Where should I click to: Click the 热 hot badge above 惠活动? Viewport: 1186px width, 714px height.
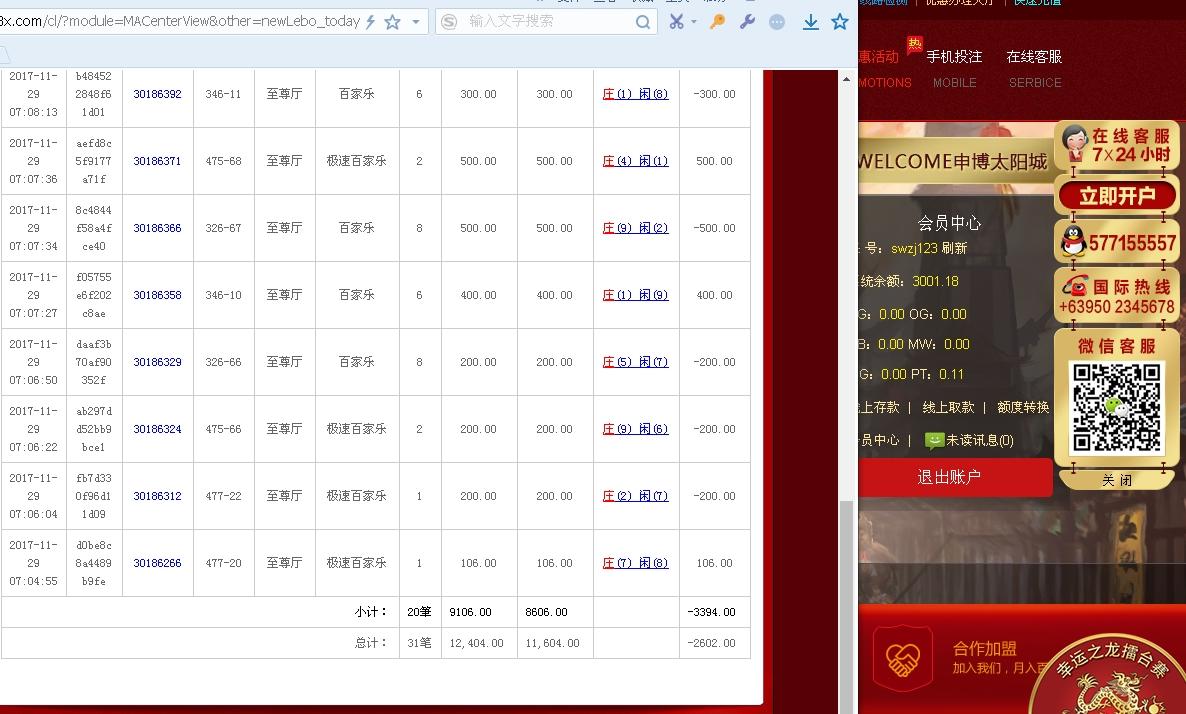point(915,44)
